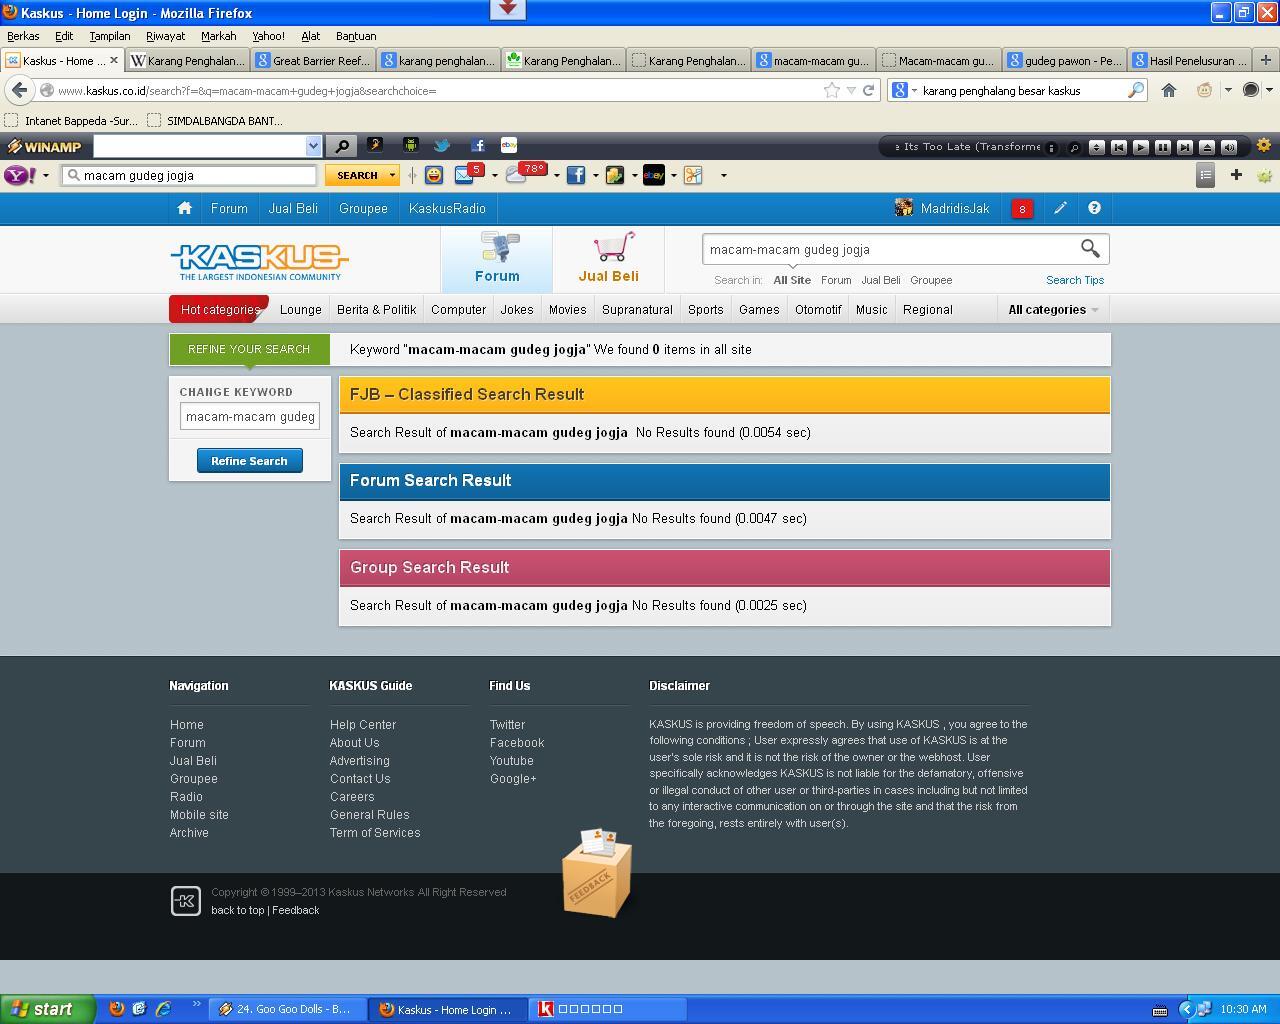Open Twitter bird icon in Winamp toolbar

coord(442,146)
